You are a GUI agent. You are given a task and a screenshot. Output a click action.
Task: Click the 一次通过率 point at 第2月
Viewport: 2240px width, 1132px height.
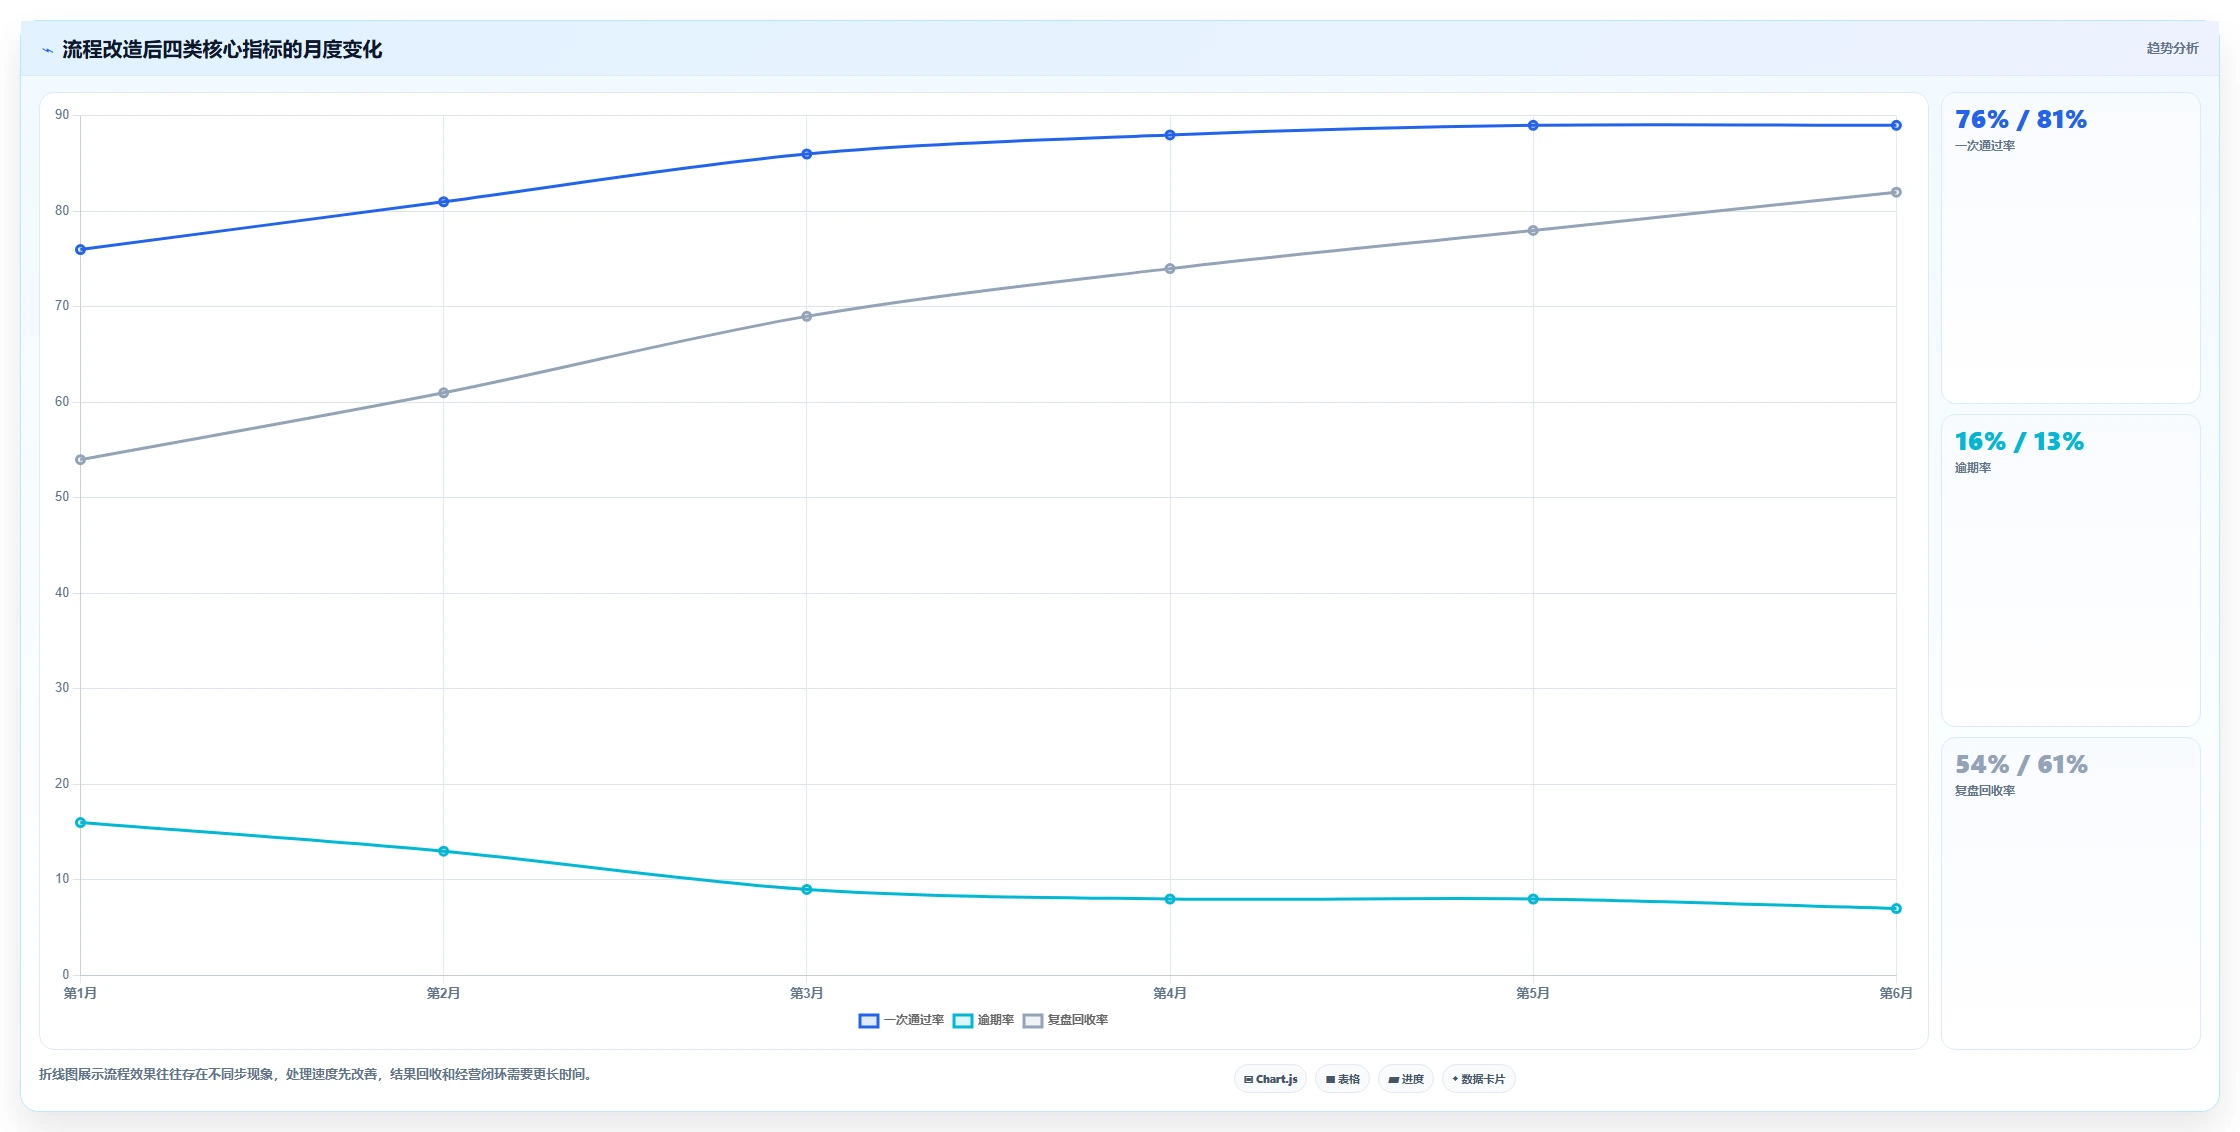pyautogui.click(x=444, y=202)
